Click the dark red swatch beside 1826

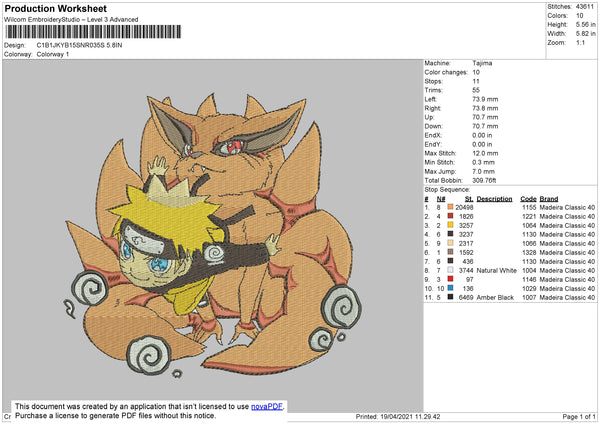[x=450, y=216]
